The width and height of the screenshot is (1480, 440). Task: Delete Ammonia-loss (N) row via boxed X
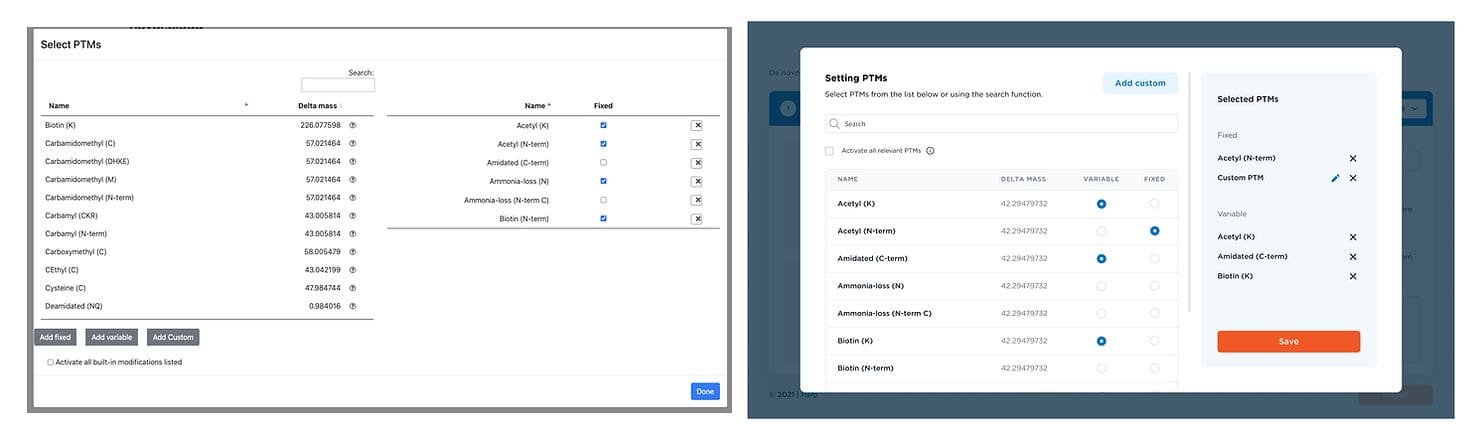tap(697, 181)
